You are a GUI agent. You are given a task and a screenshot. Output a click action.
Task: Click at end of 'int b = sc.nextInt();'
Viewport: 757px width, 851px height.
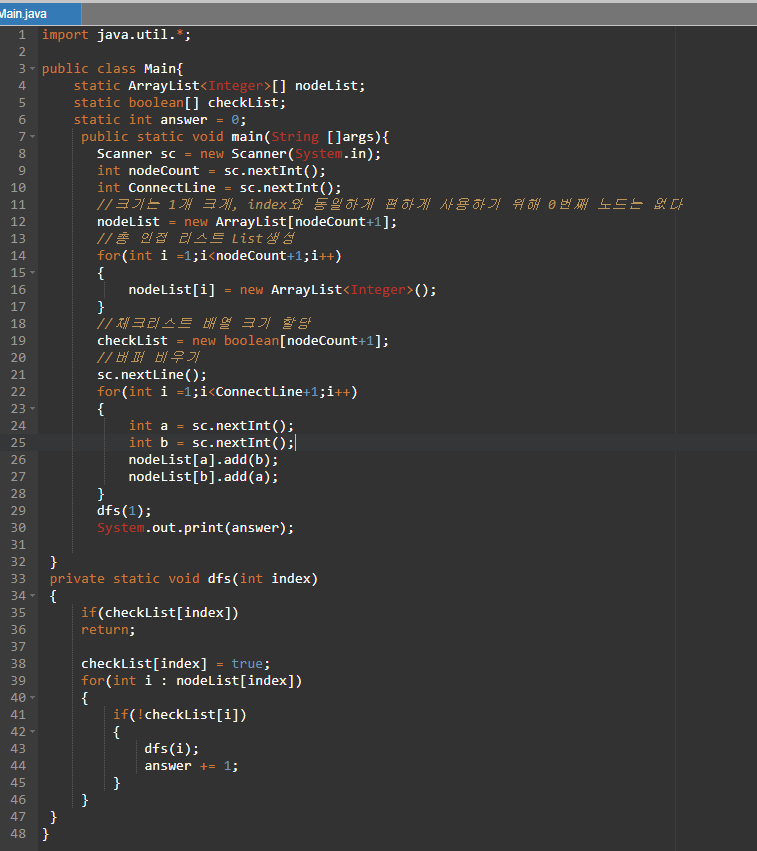pos(295,443)
